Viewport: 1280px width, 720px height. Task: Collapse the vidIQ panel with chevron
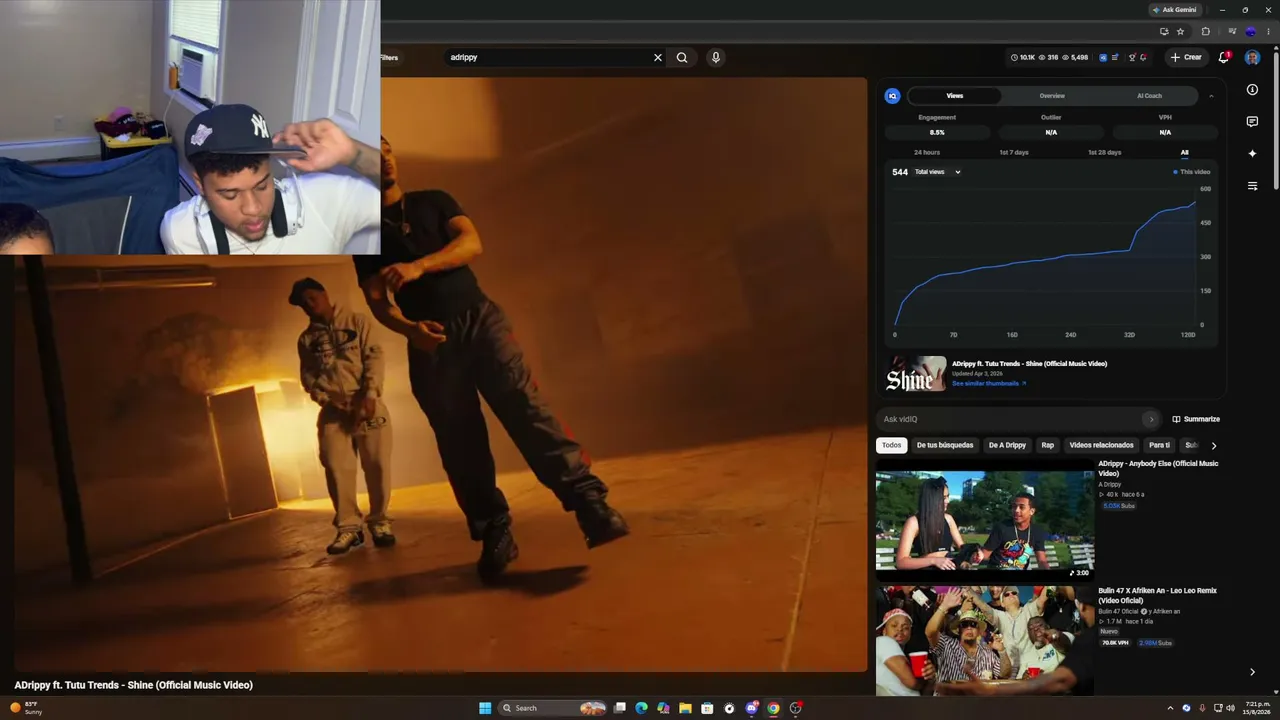pos(1211,96)
